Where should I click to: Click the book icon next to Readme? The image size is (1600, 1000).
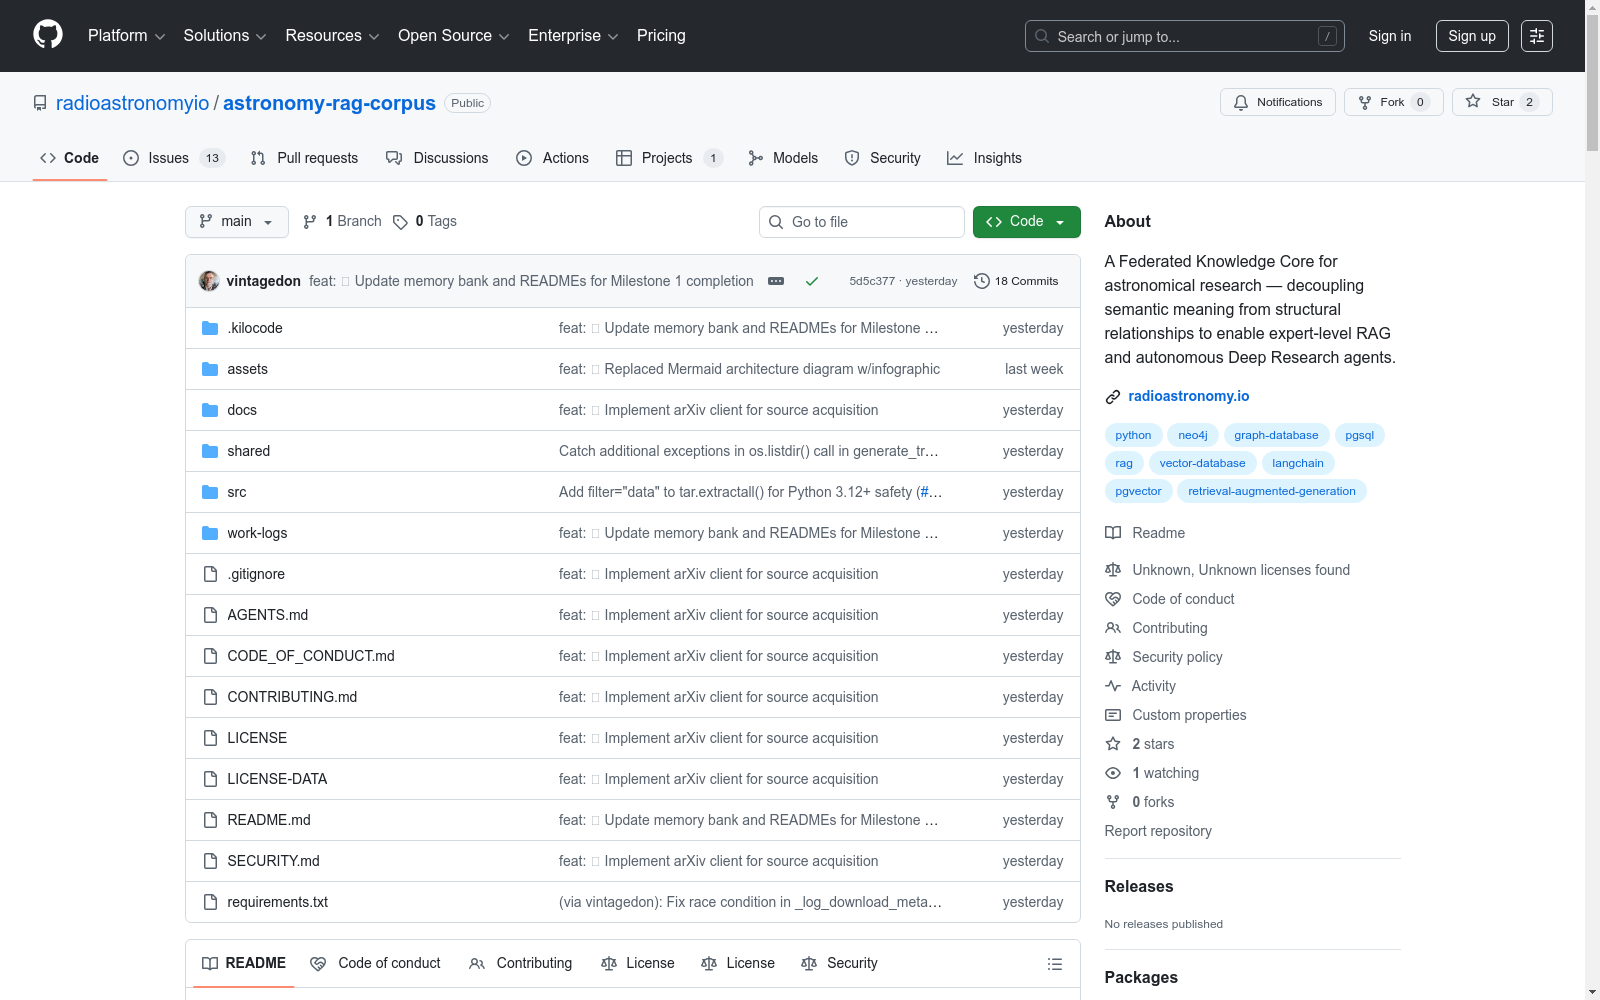1113,533
